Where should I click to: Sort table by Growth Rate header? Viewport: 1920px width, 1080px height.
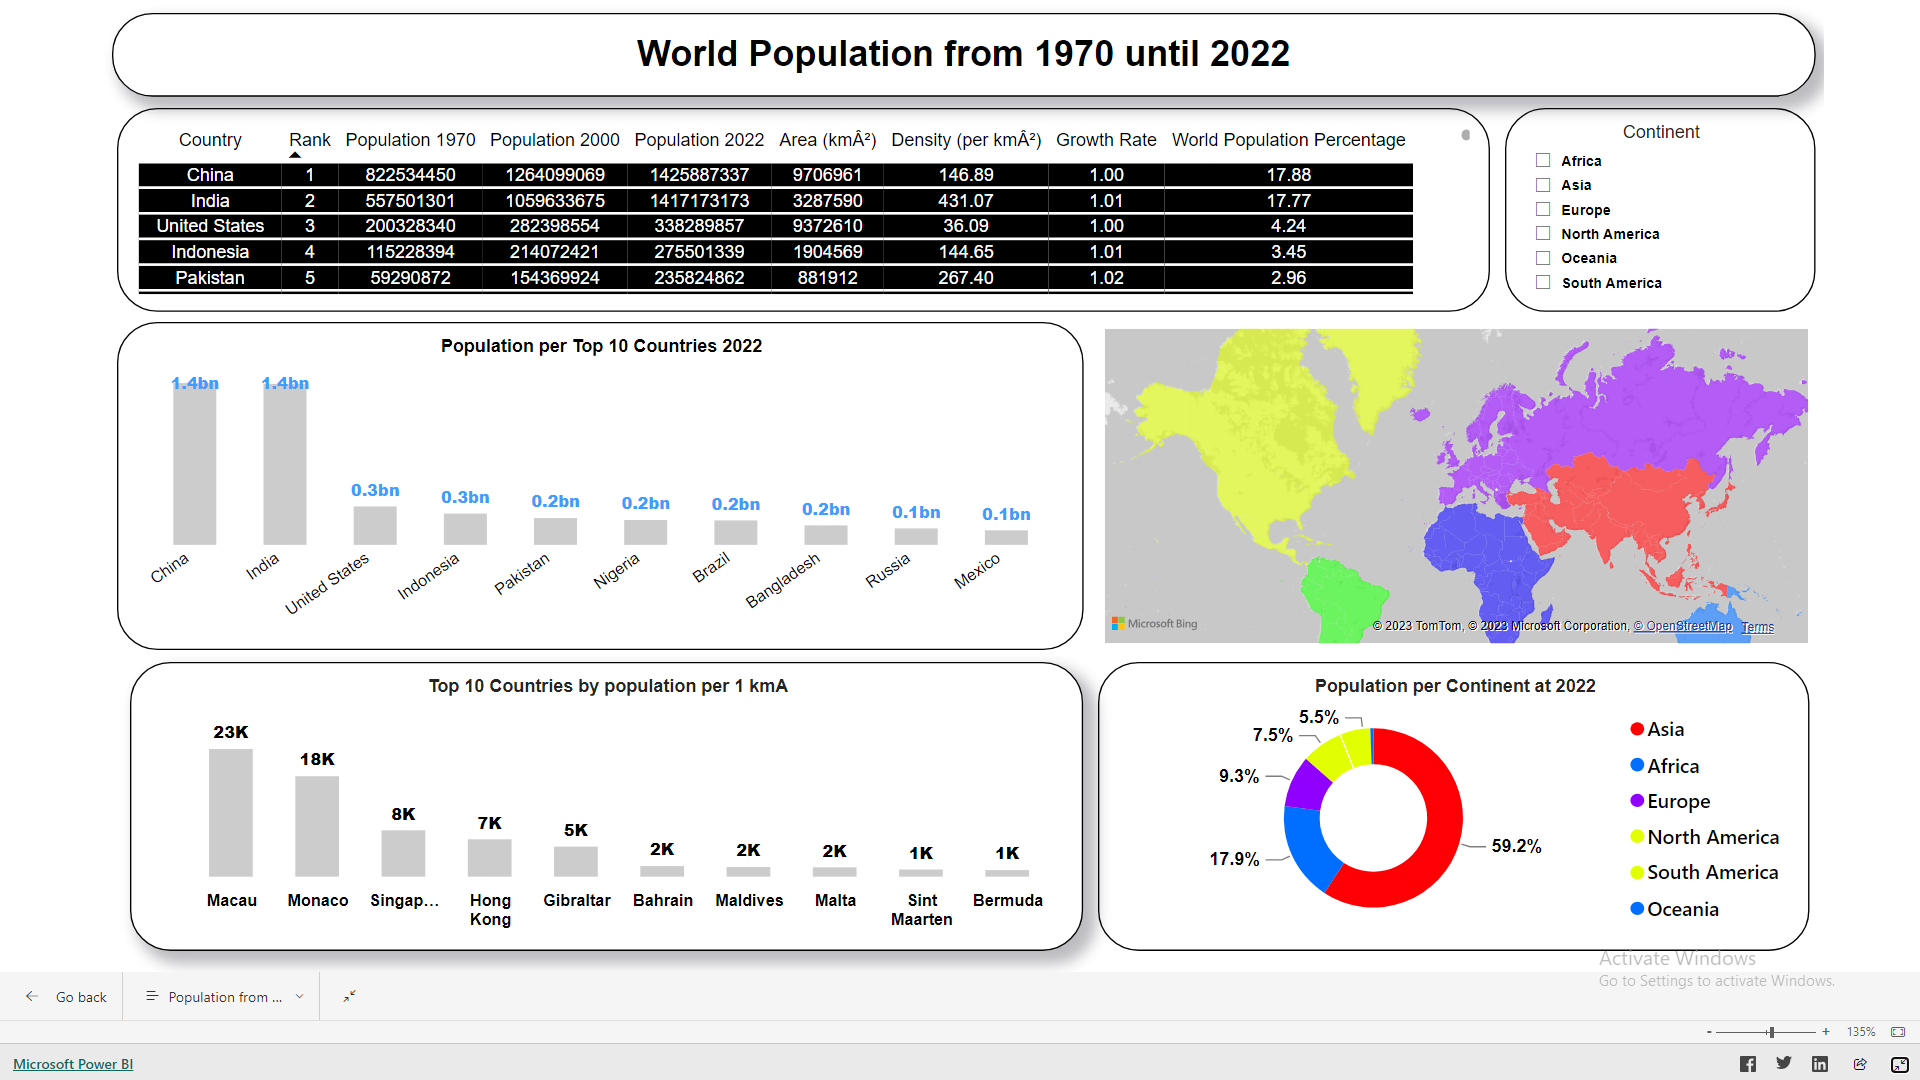click(x=1105, y=140)
